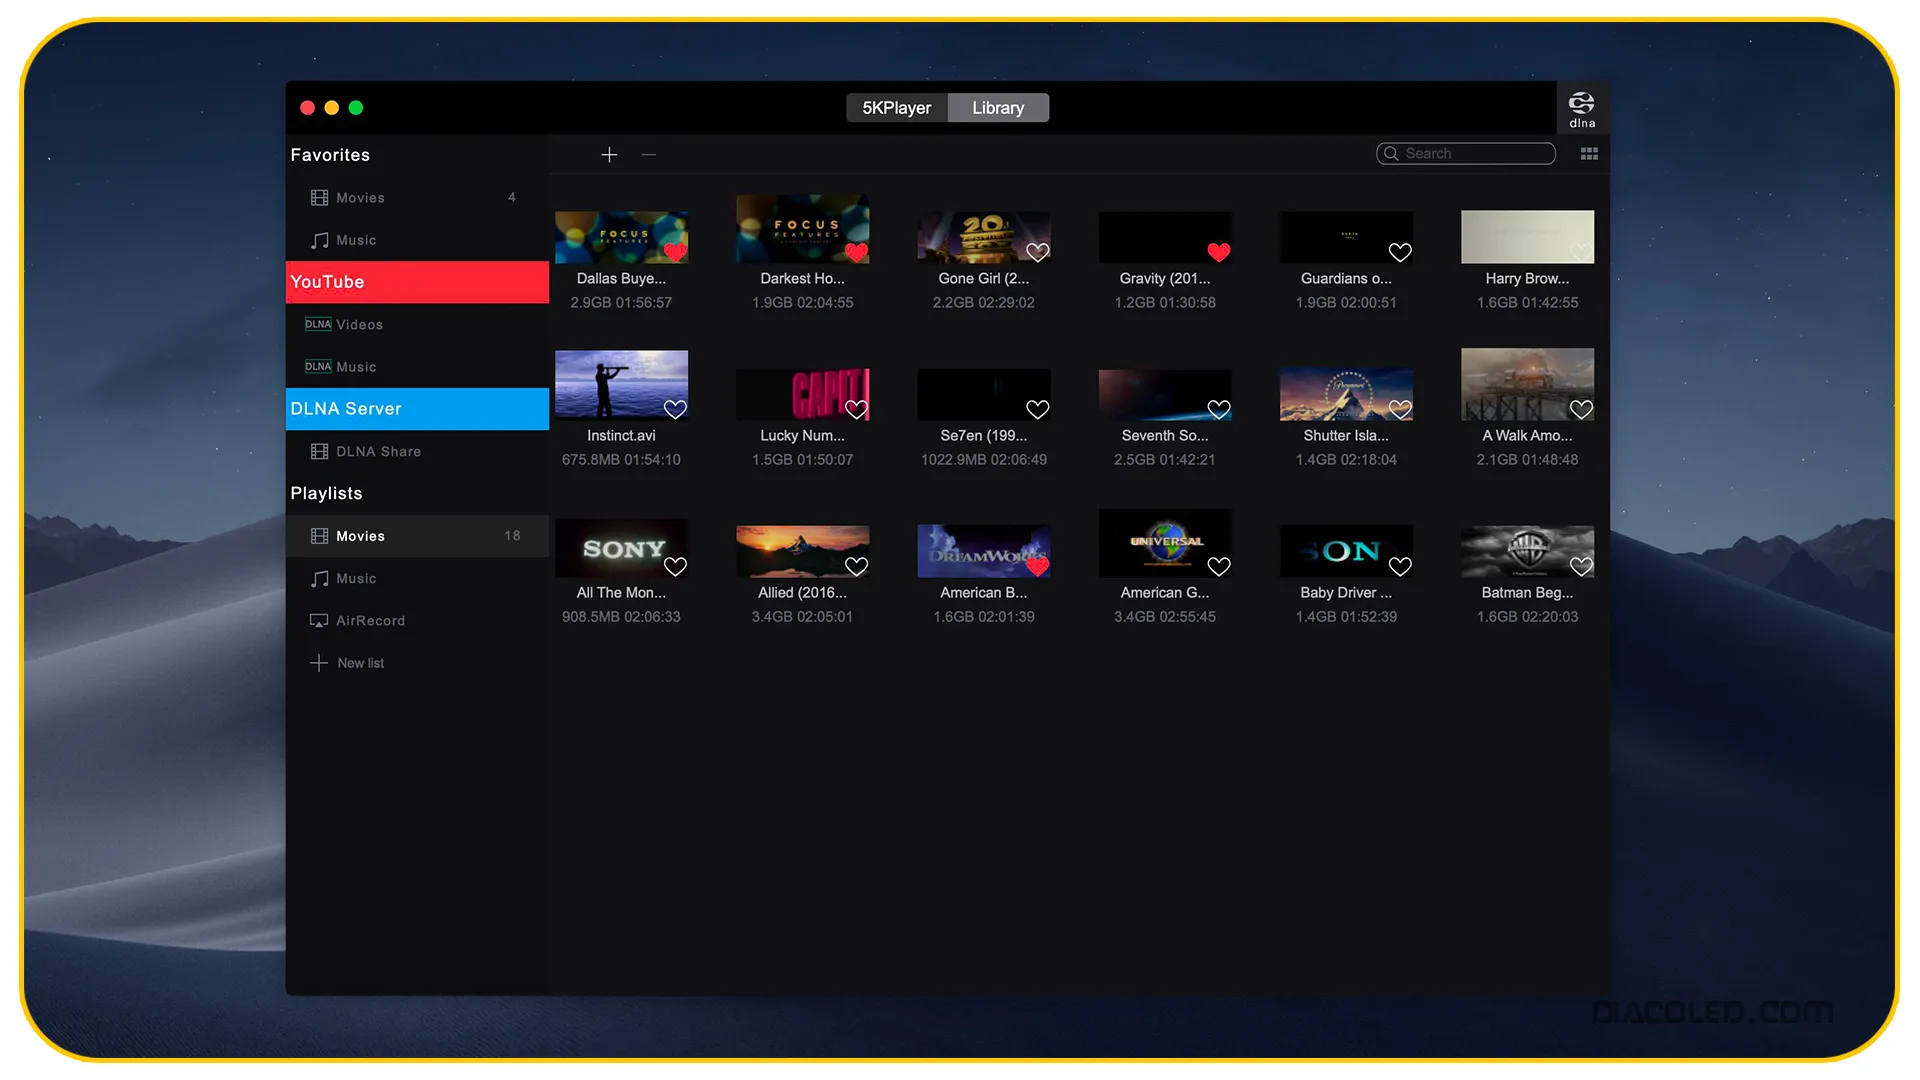
Task: Switch to the 5KPlayer tab
Action: (x=897, y=108)
